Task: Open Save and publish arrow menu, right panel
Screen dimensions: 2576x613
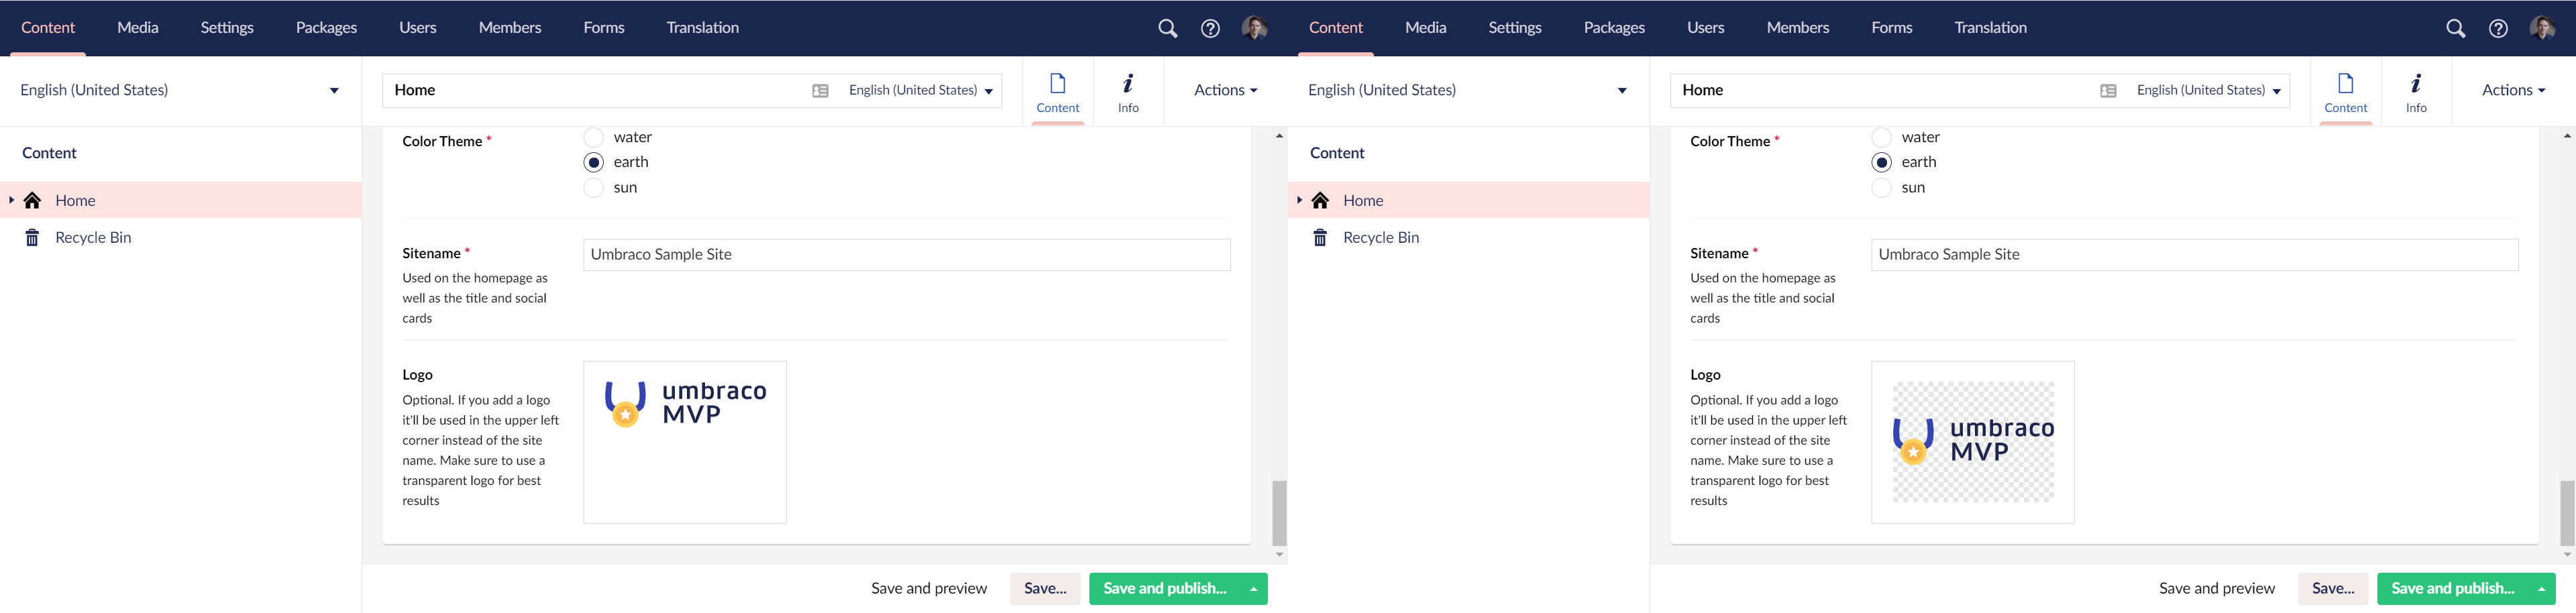Action: 2541,589
